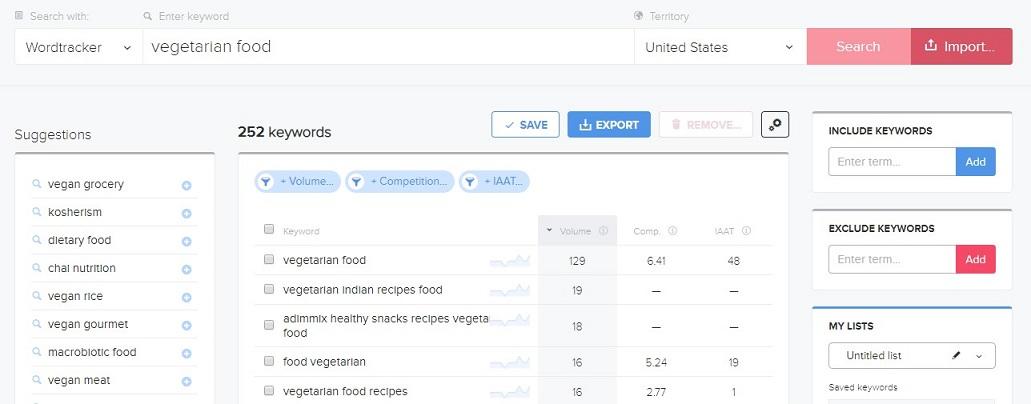The image size is (1031, 404).
Task: Click the IAAT info icon
Action: 746,231
